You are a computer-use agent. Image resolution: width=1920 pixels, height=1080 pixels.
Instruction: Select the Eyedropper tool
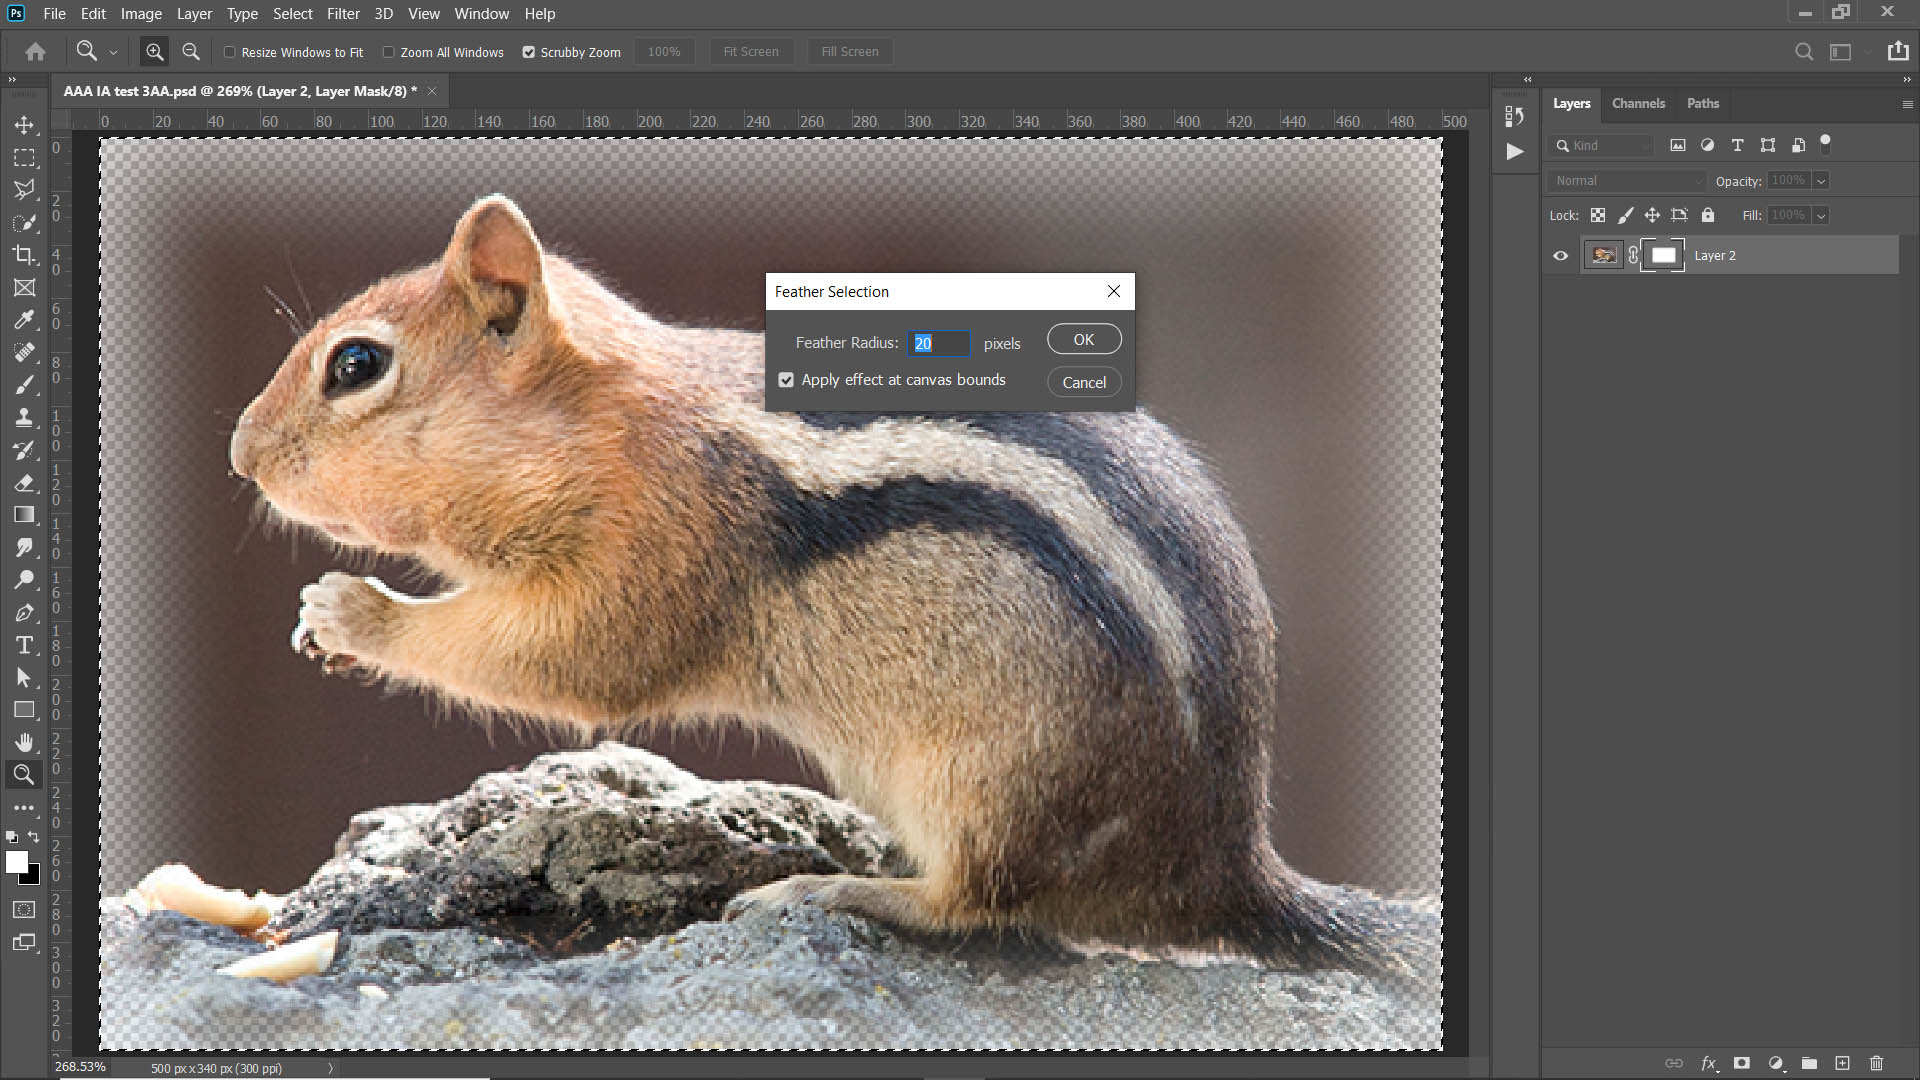coord(24,320)
